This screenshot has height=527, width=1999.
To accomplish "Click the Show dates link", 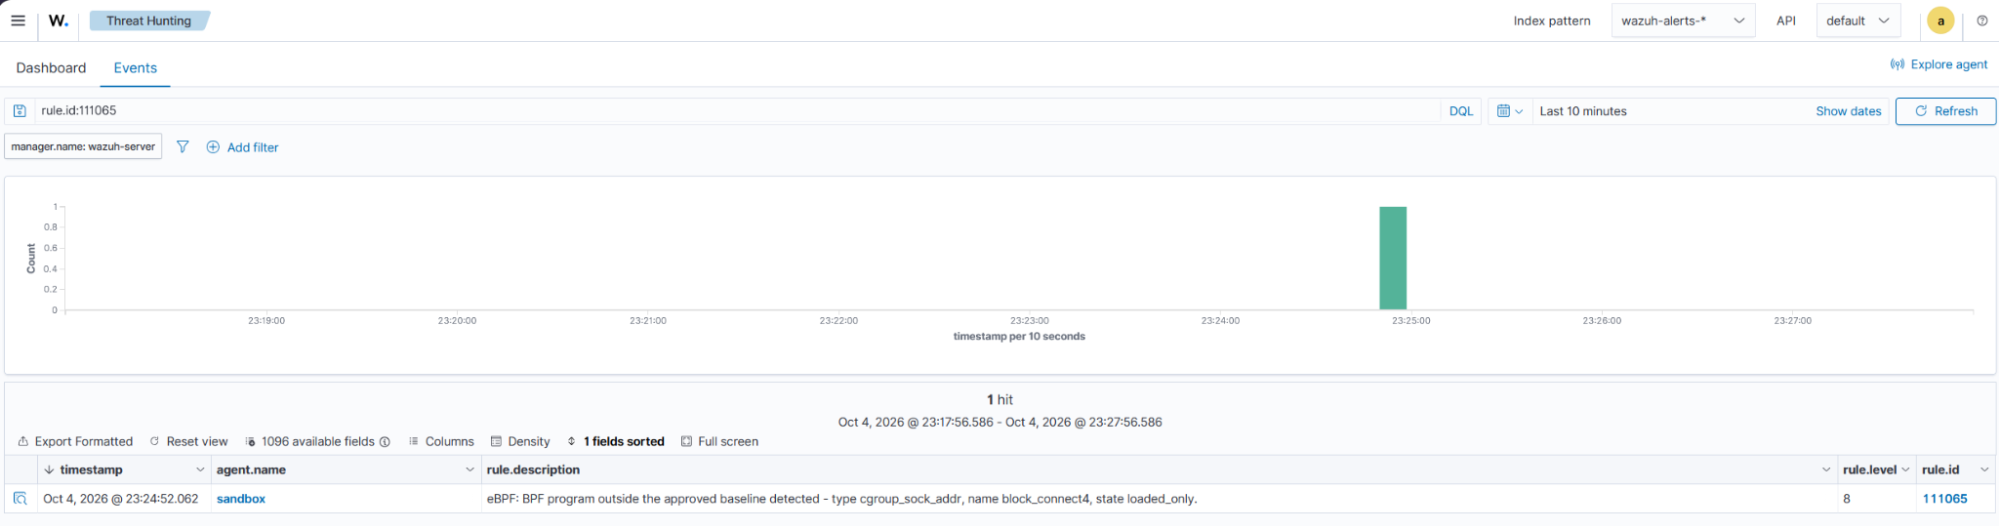I will point(1848,111).
